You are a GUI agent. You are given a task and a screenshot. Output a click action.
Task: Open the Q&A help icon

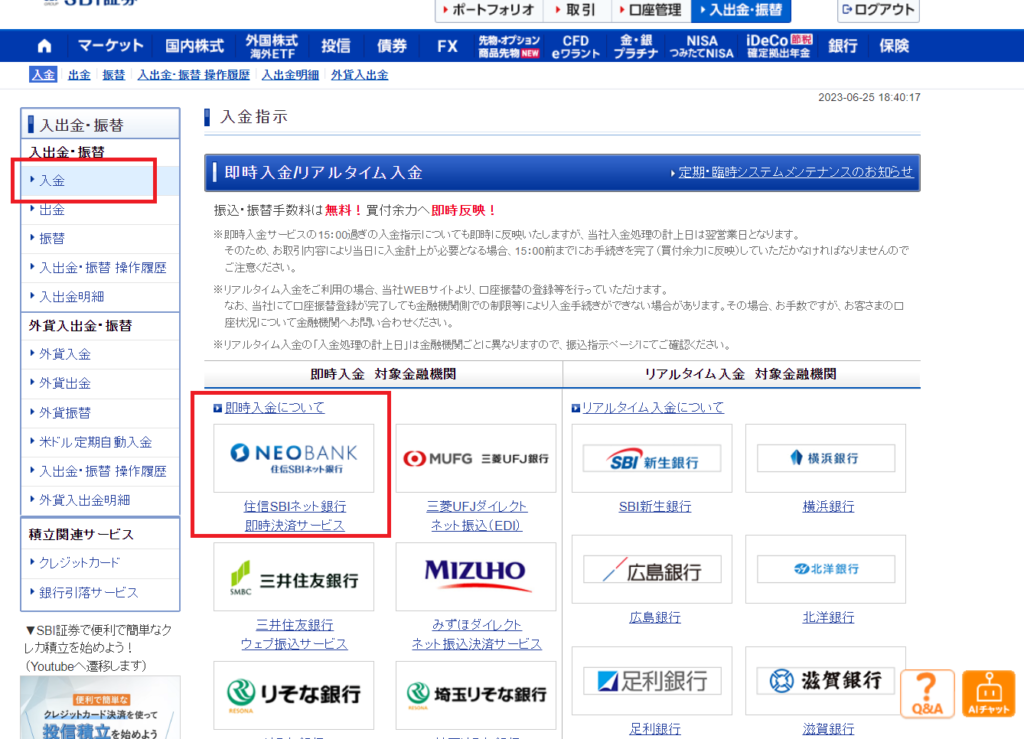927,693
